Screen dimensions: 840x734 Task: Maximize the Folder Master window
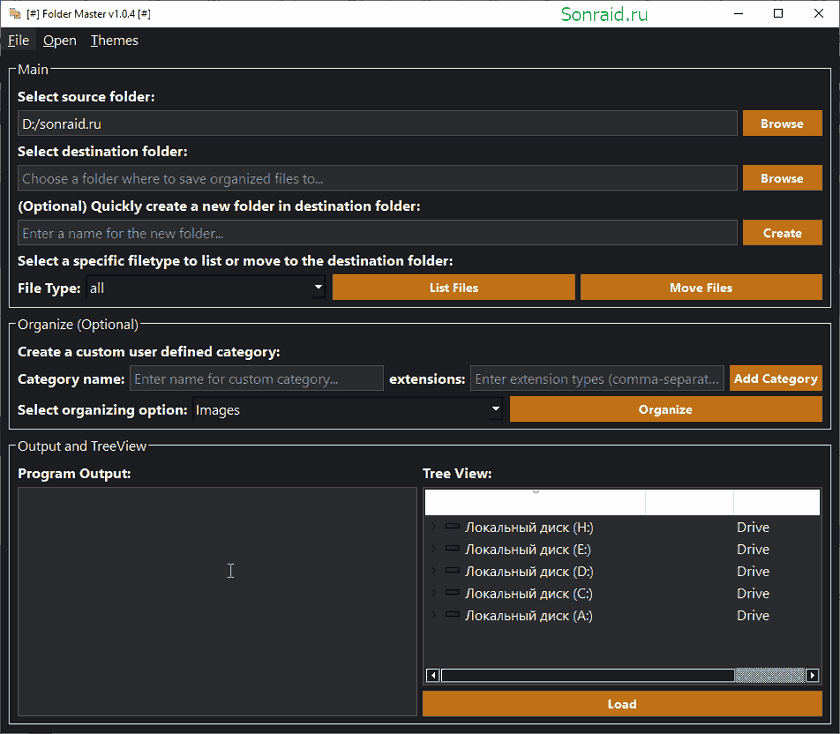(x=778, y=13)
